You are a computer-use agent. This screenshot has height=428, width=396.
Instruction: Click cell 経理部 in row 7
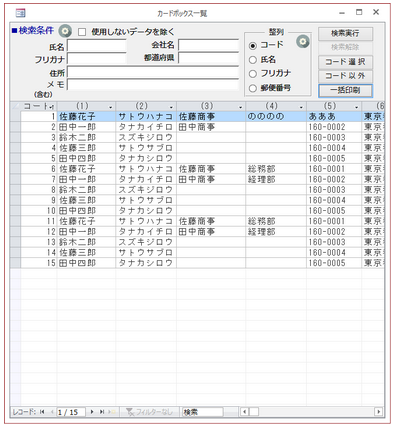276,179
